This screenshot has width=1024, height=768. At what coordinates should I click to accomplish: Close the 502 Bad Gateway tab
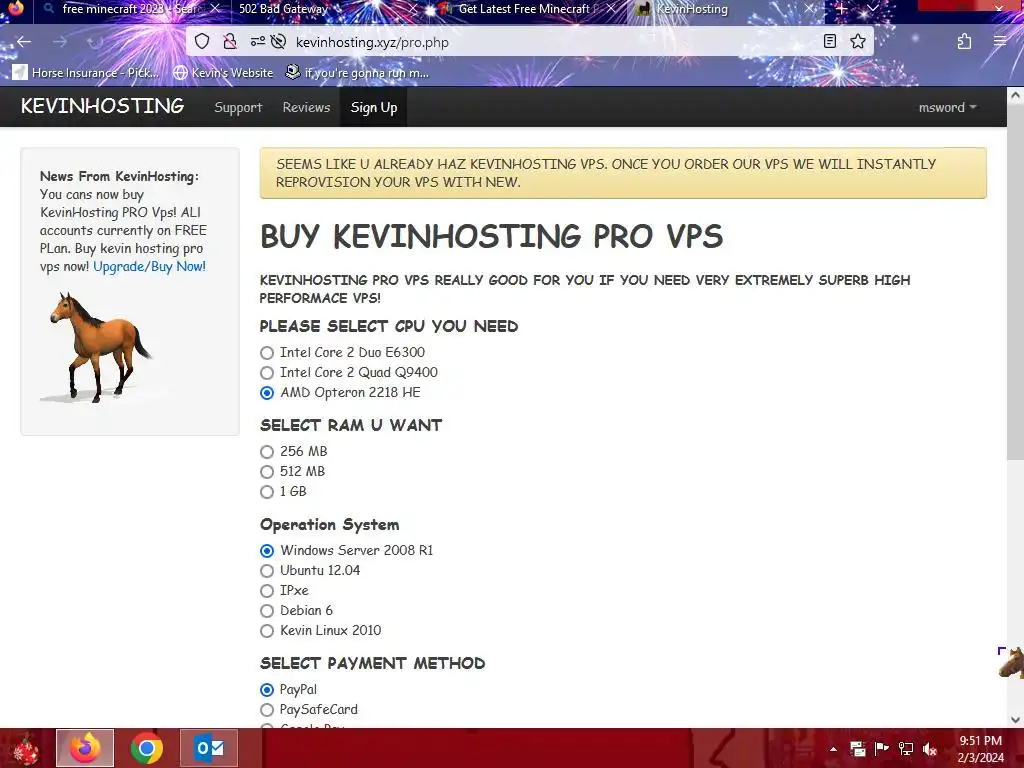coord(413,9)
